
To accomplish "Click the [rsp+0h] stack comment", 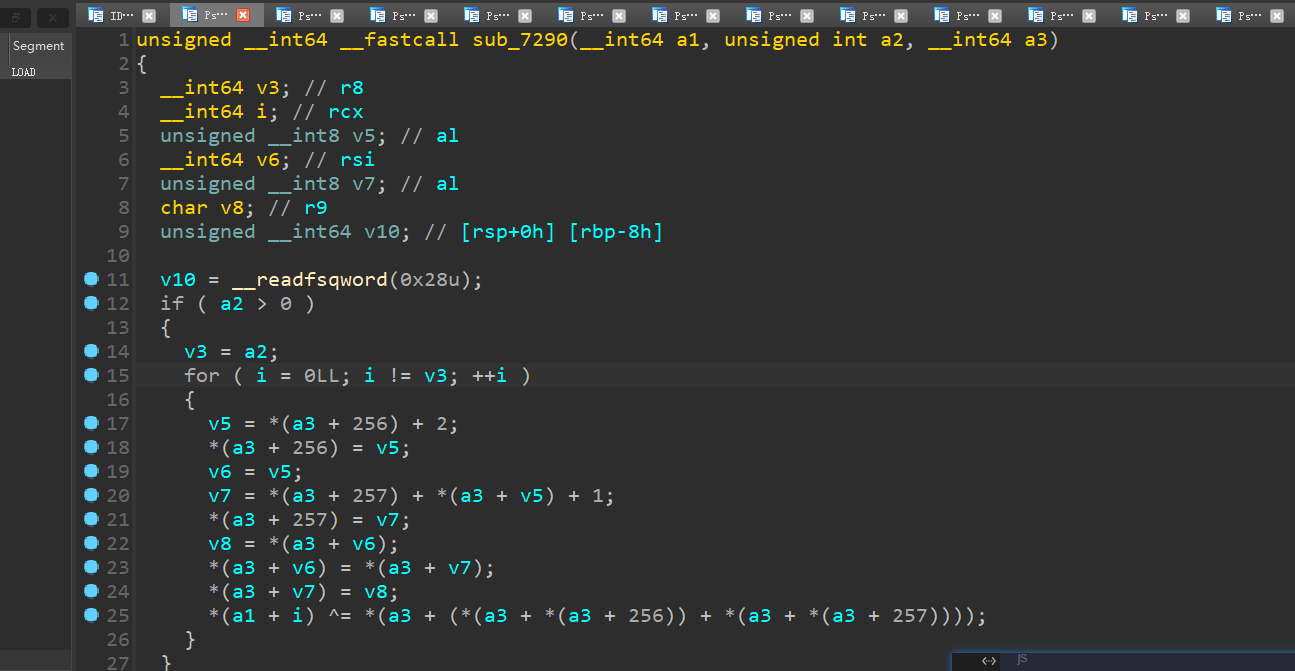I will click(508, 232).
